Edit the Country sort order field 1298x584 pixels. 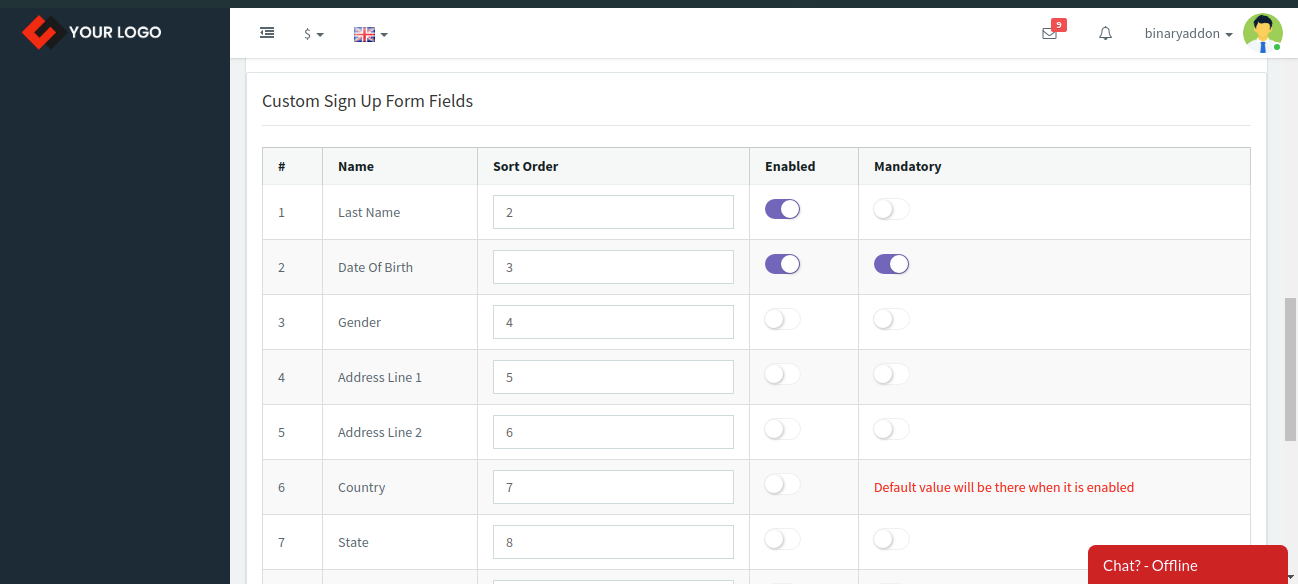(613, 487)
